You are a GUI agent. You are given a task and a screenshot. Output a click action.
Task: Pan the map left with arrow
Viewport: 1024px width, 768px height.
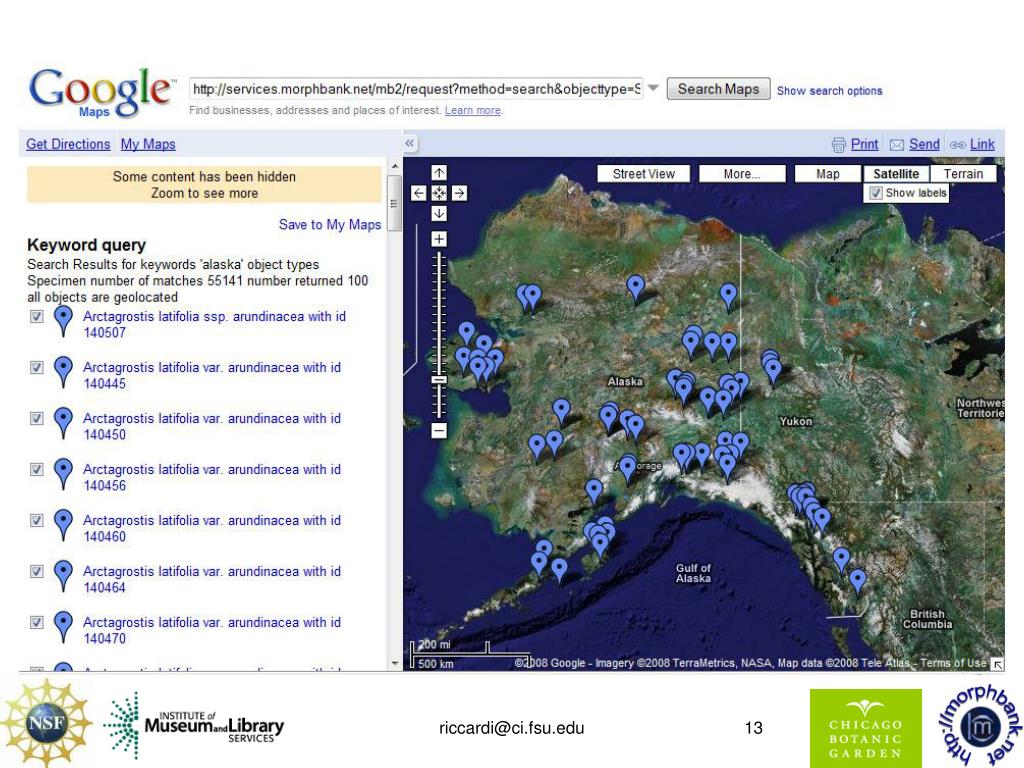(419, 193)
